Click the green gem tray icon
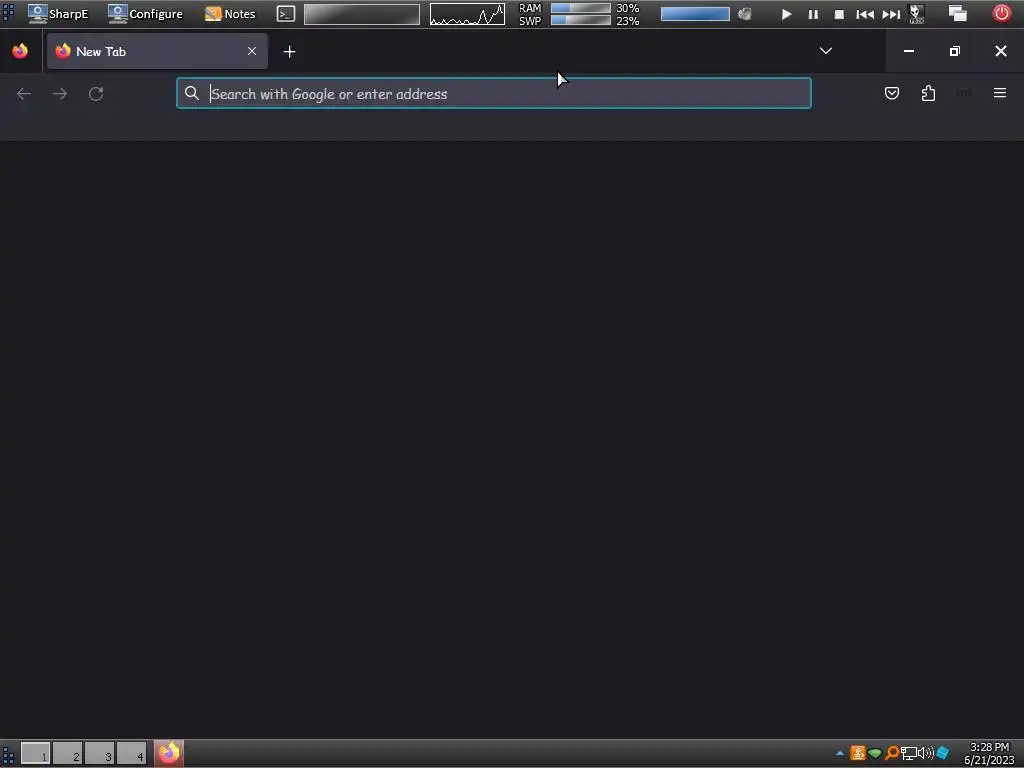The image size is (1024, 768). coord(875,754)
